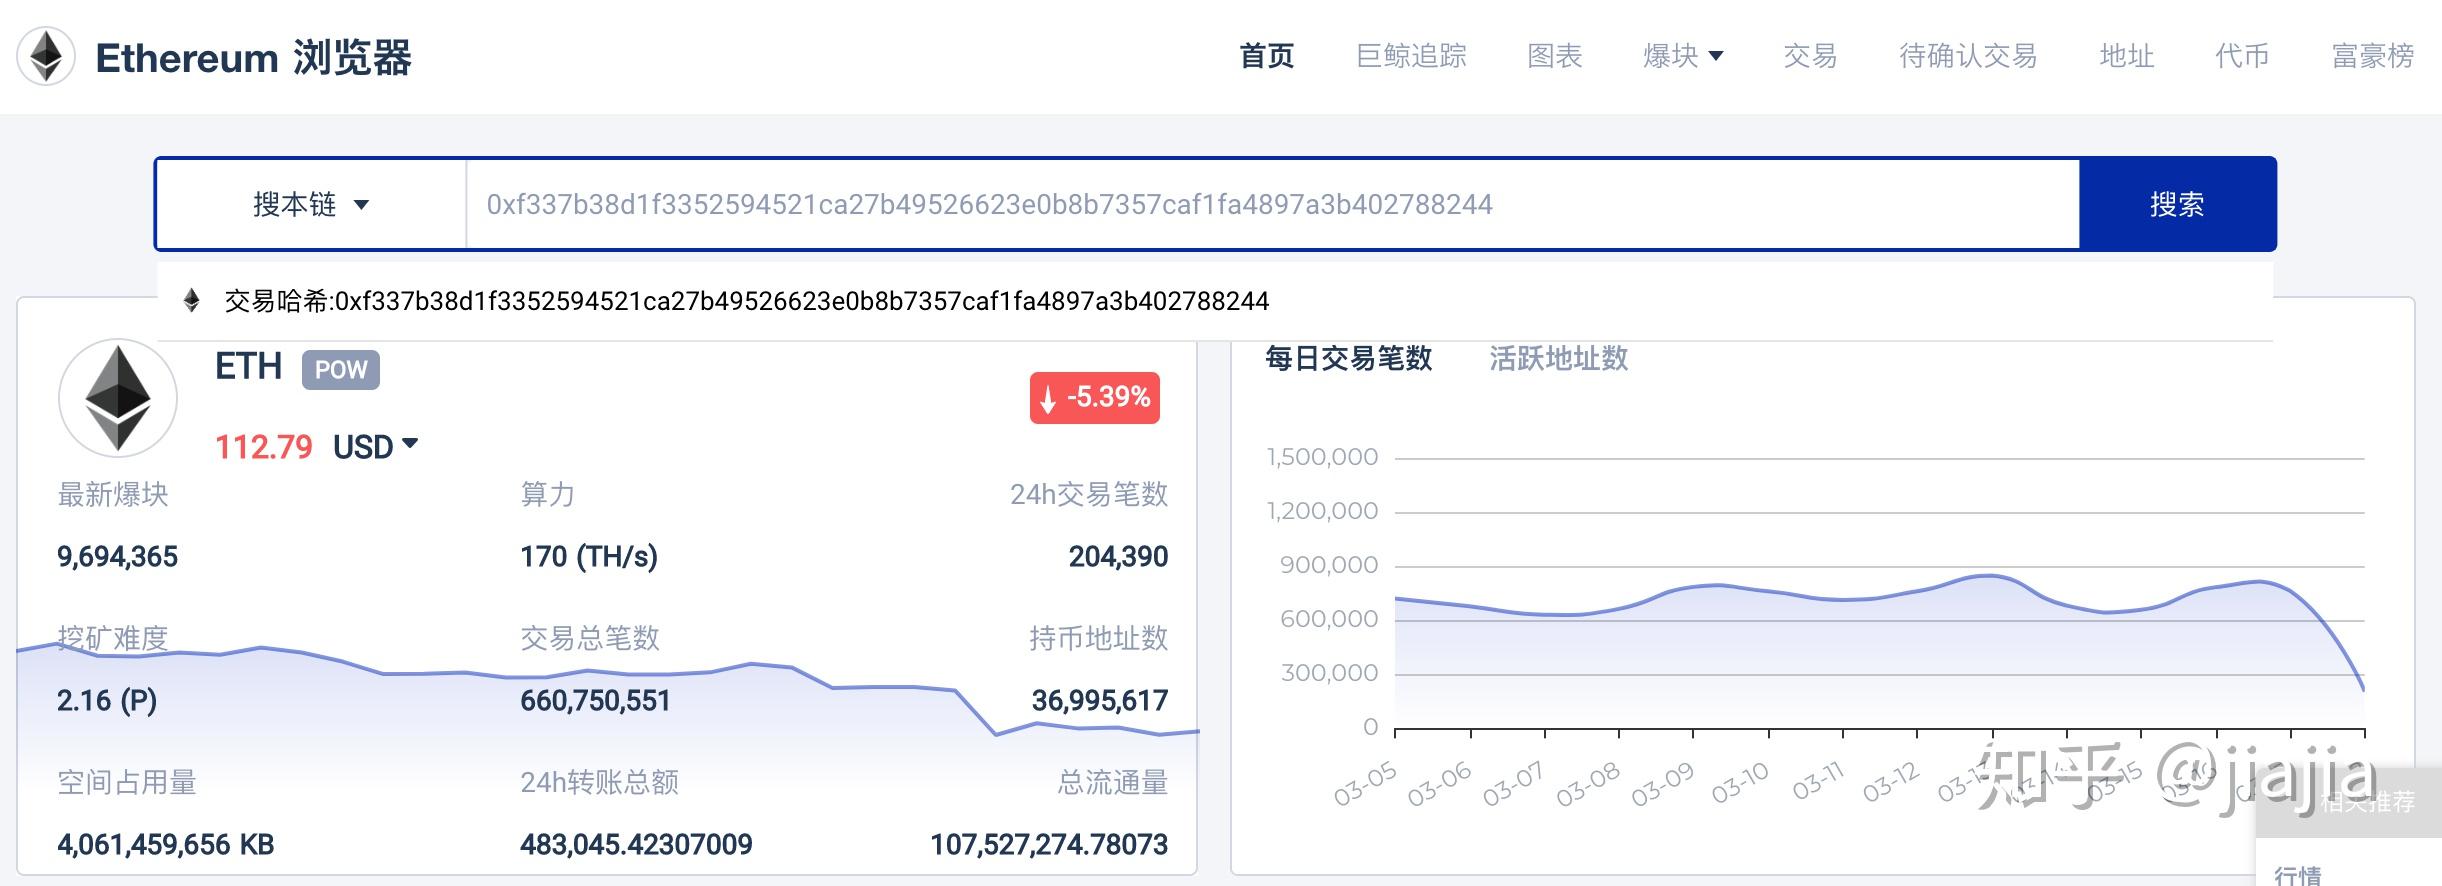Click the blue 搜索 button
Screen dimensions: 2442x886
pos(2177,204)
